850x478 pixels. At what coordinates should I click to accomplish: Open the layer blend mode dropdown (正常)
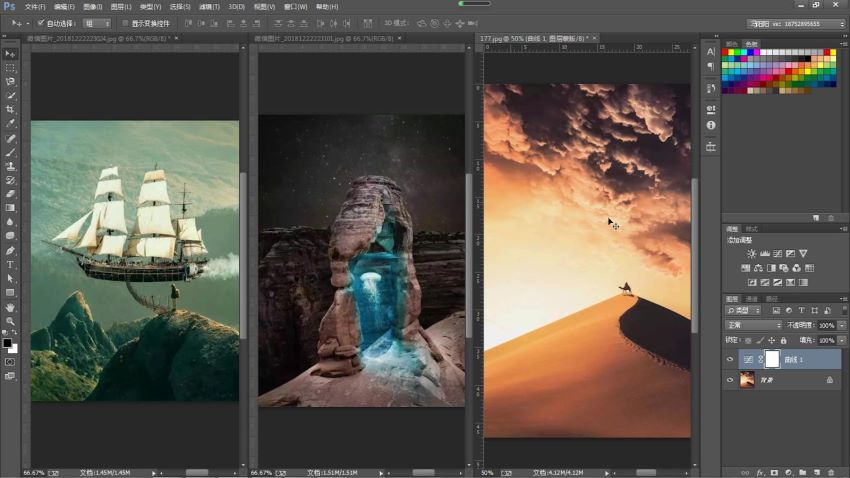(x=753, y=325)
